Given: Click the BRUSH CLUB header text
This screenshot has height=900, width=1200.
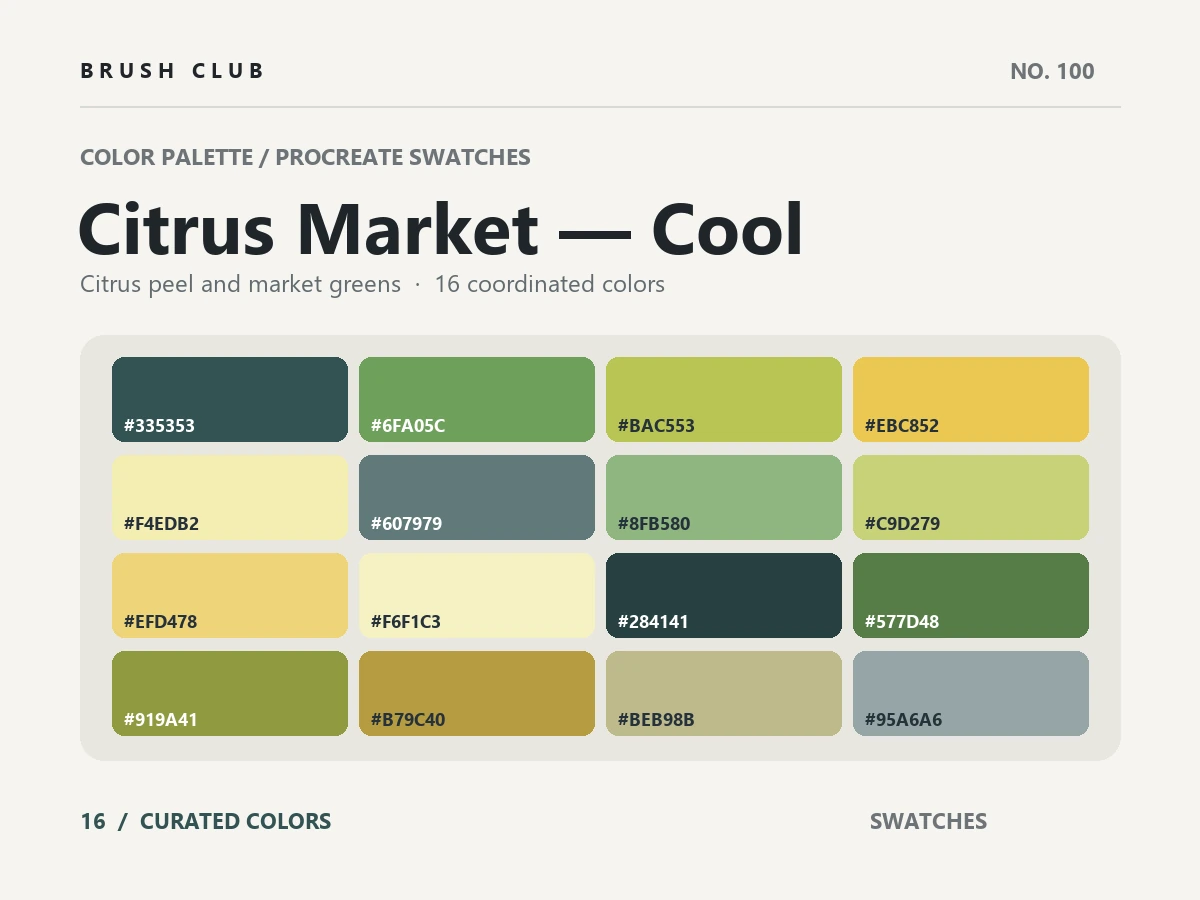Looking at the screenshot, I should (173, 71).
